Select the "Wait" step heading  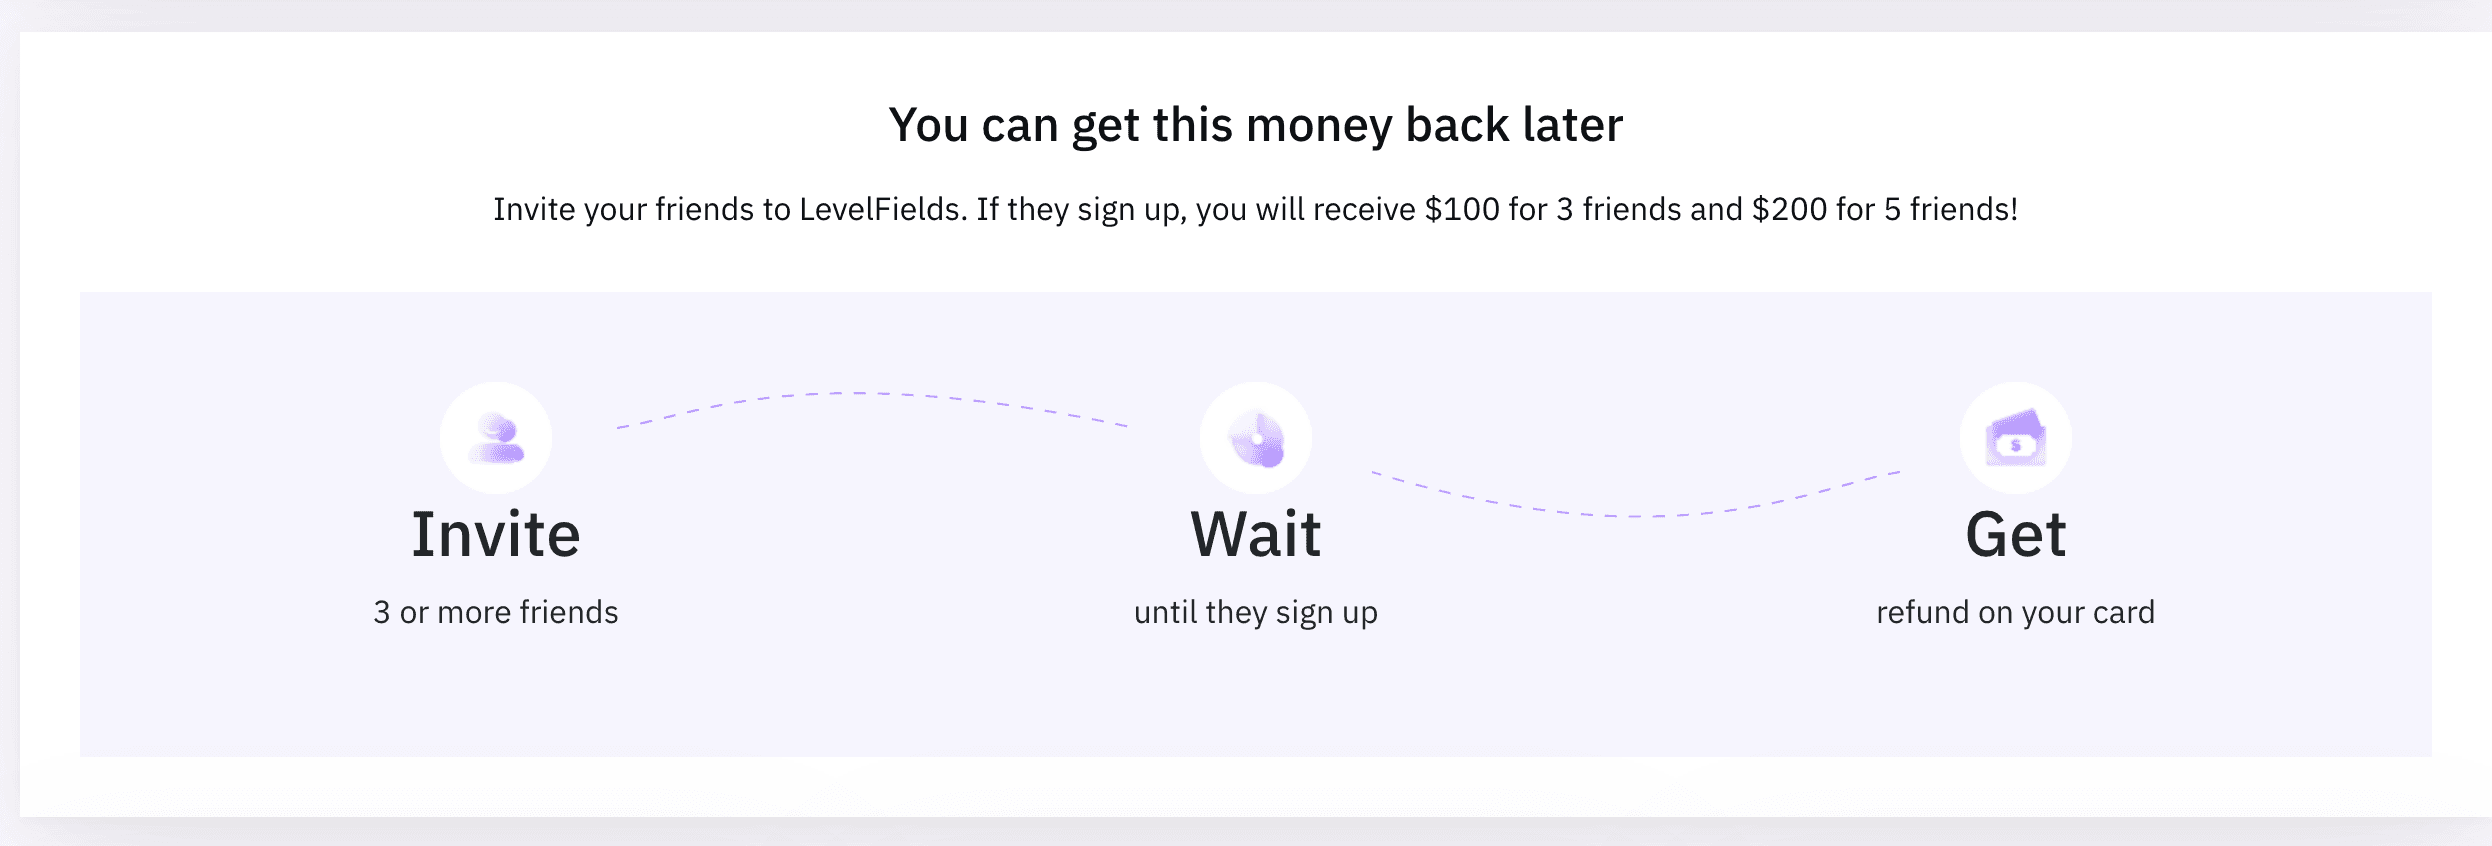pyautogui.click(x=1256, y=534)
